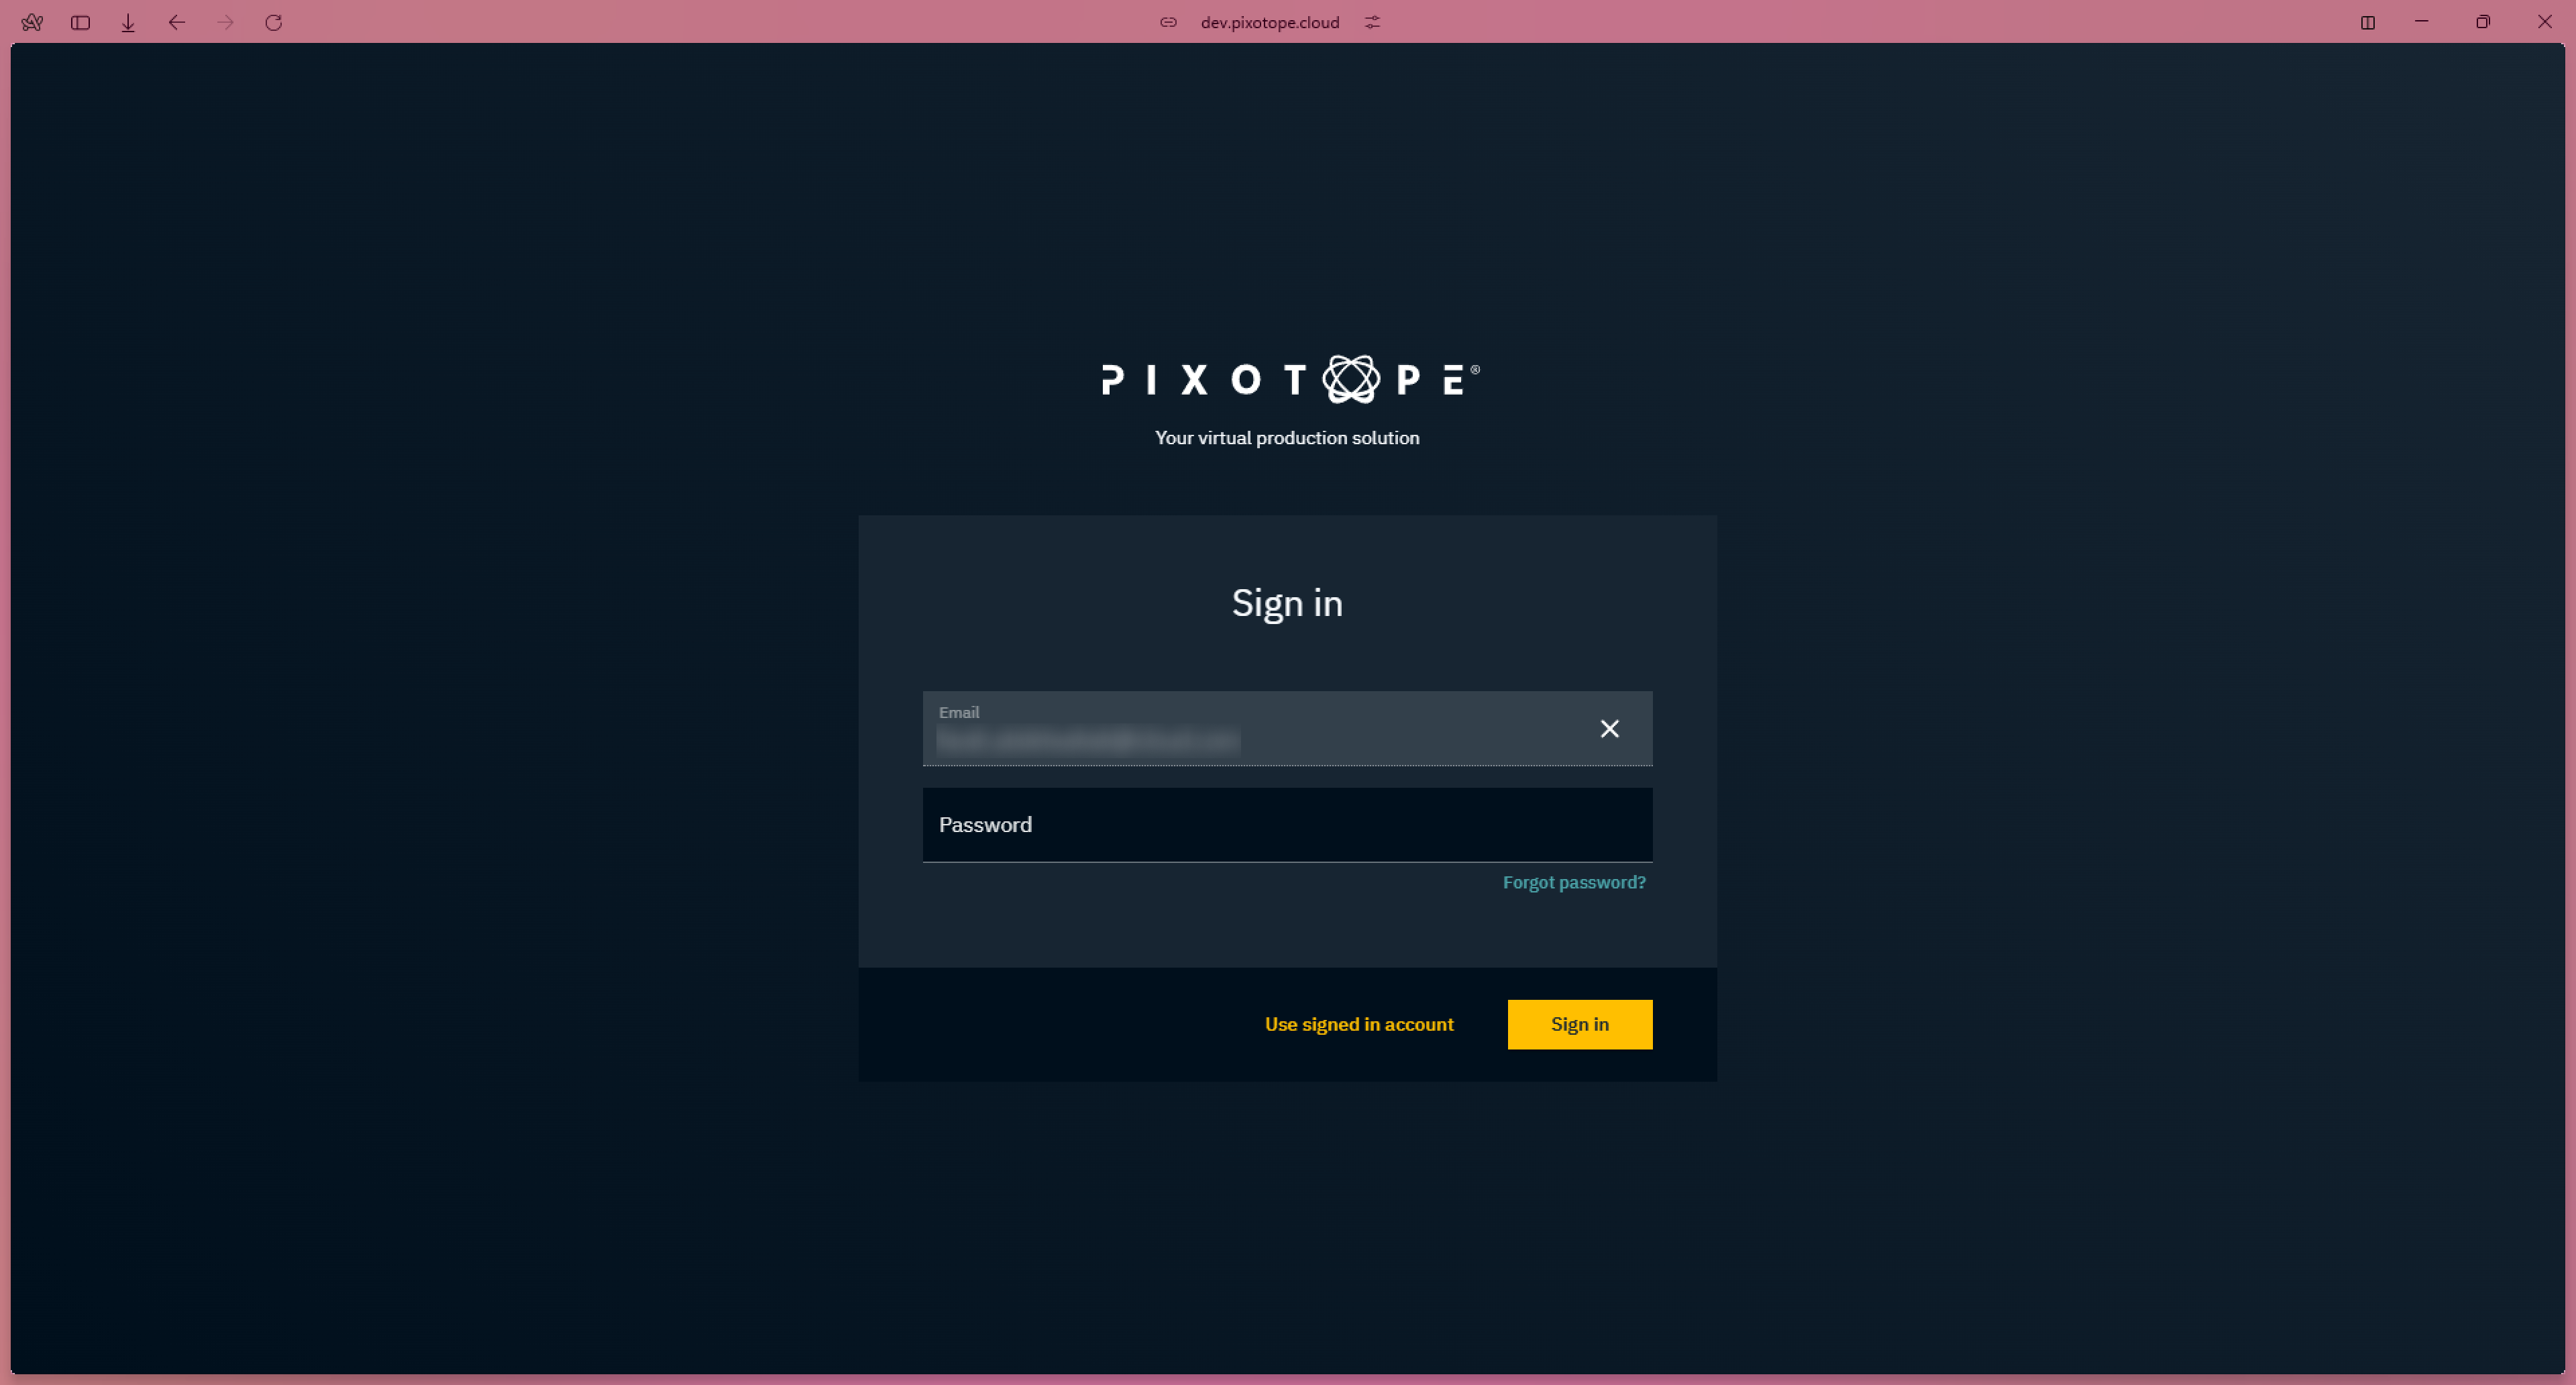2576x1385 pixels.
Task: Click the split view icon
Action: click(x=2367, y=22)
